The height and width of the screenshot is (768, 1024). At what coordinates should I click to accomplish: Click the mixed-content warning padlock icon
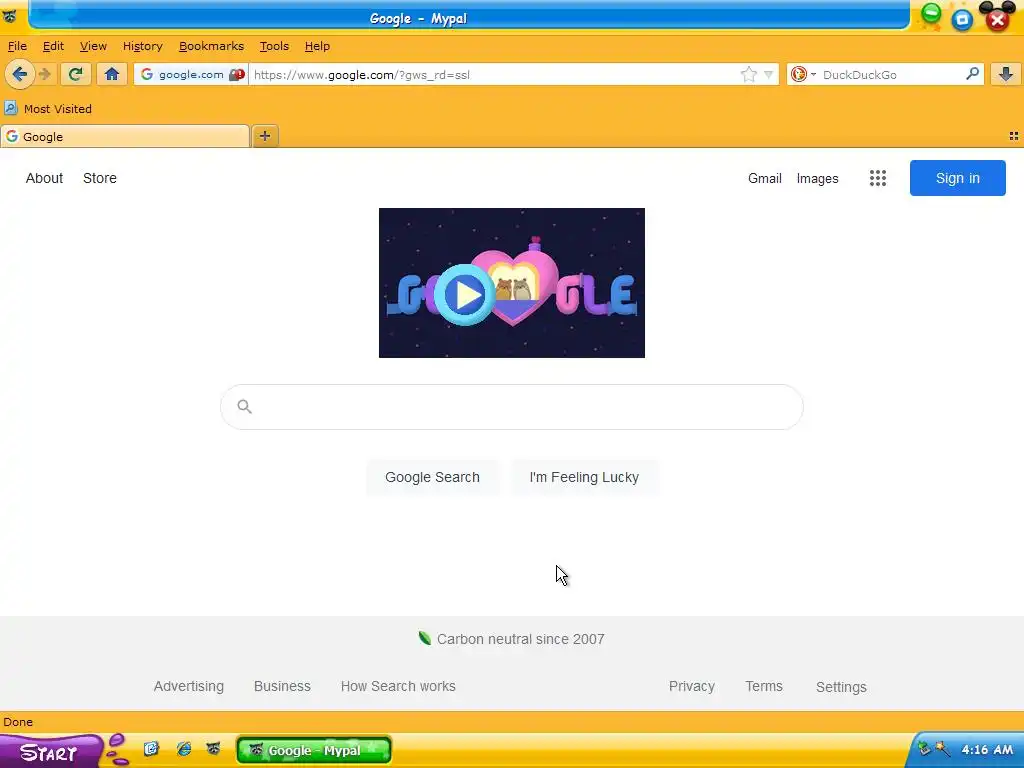(237, 74)
